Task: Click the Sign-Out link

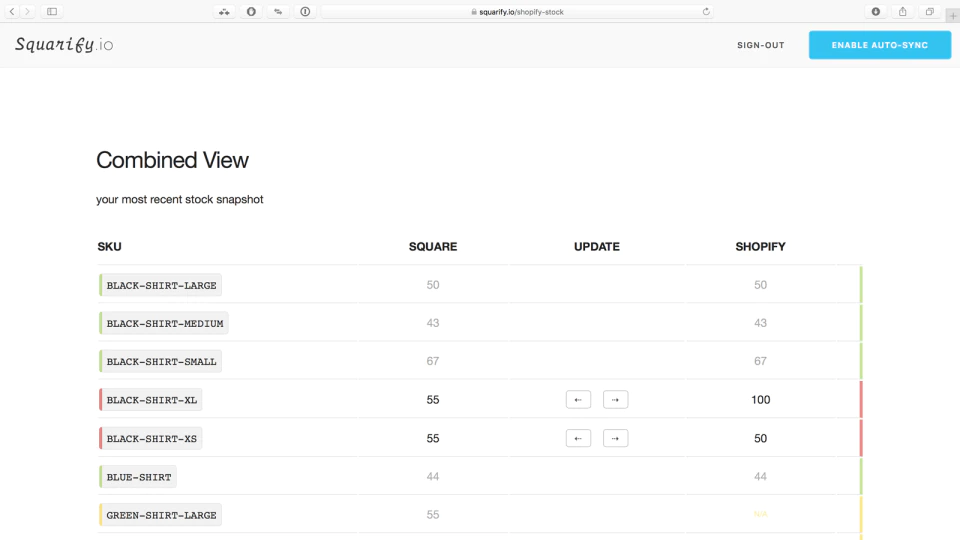Action: tap(760, 45)
